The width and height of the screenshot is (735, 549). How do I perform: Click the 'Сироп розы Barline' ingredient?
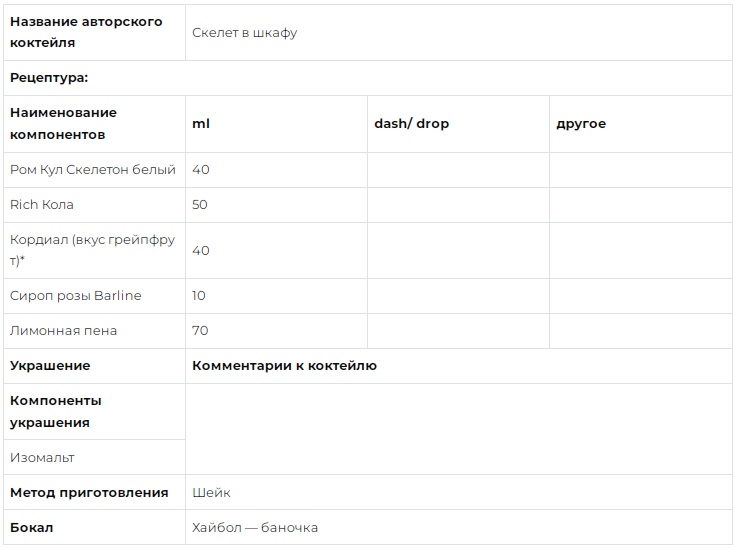[75, 295]
